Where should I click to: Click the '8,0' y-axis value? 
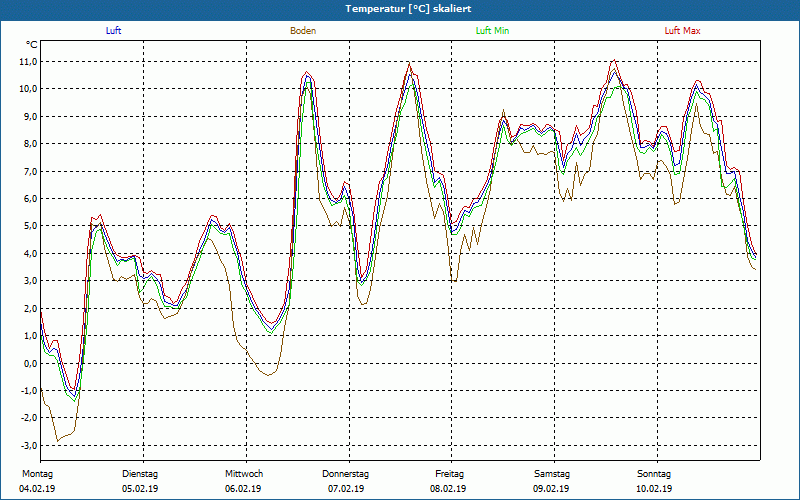click(x=30, y=144)
